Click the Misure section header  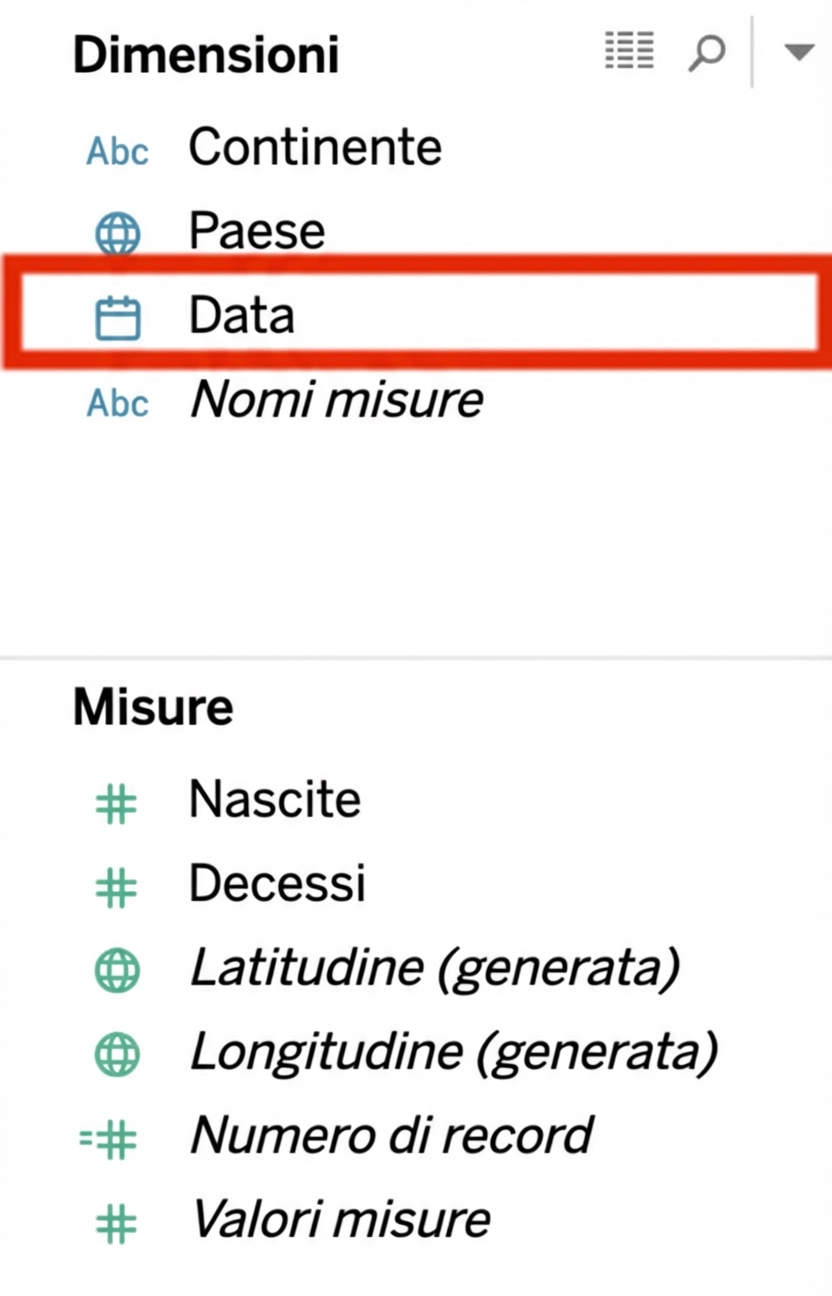pyautogui.click(x=153, y=708)
